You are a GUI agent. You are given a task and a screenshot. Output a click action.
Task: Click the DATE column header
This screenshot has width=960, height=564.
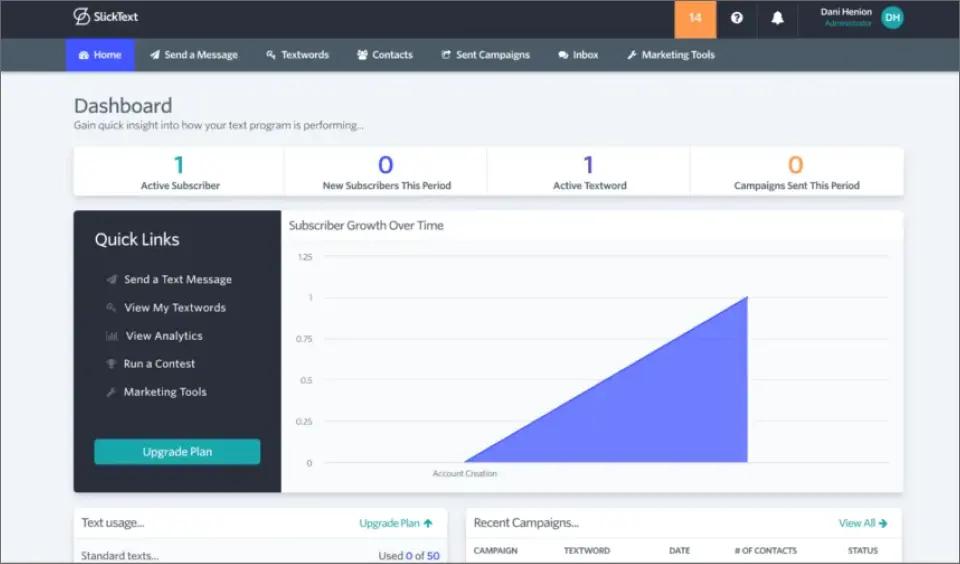tap(680, 551)
